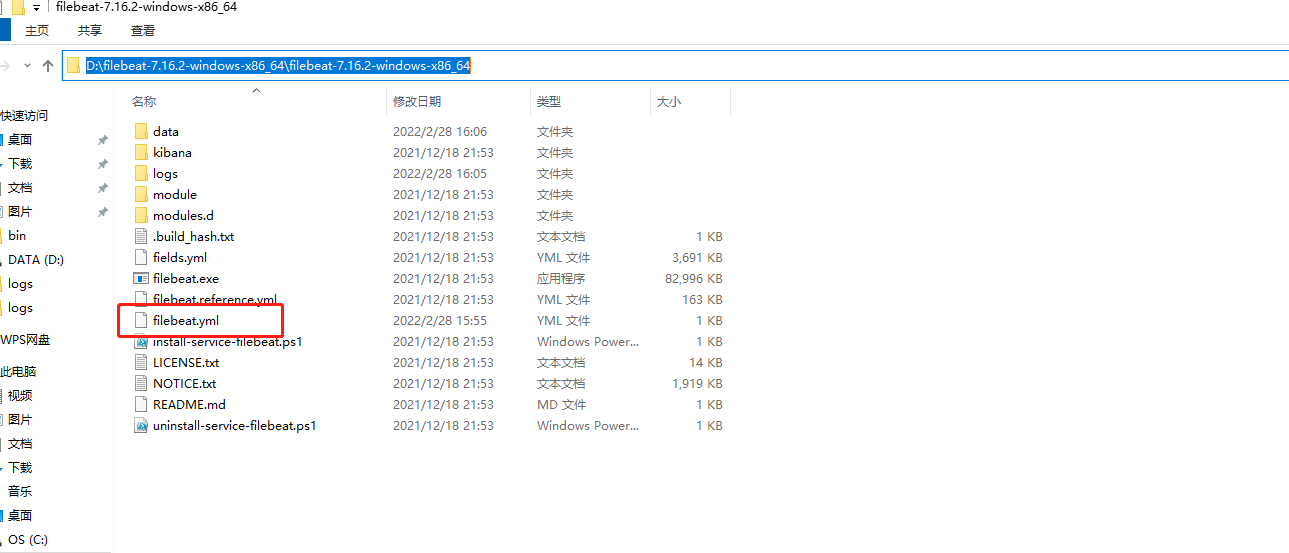Viewport: 1289px width, 553px height.
Task: Select the LICENSE.txt file name
Action: (186, 362)
